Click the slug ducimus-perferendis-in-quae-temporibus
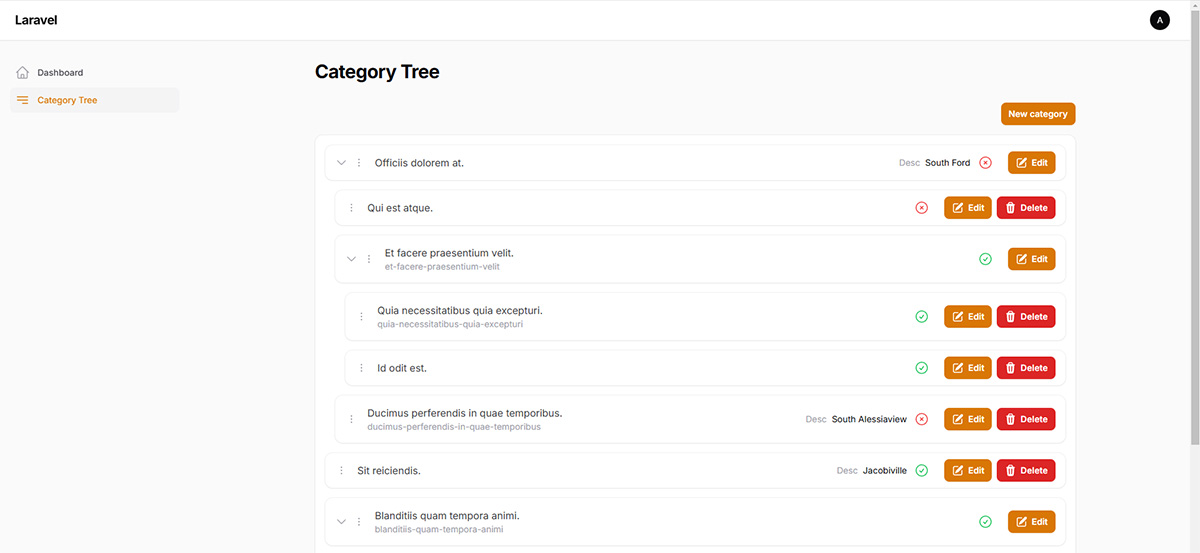 click(454, 427)
